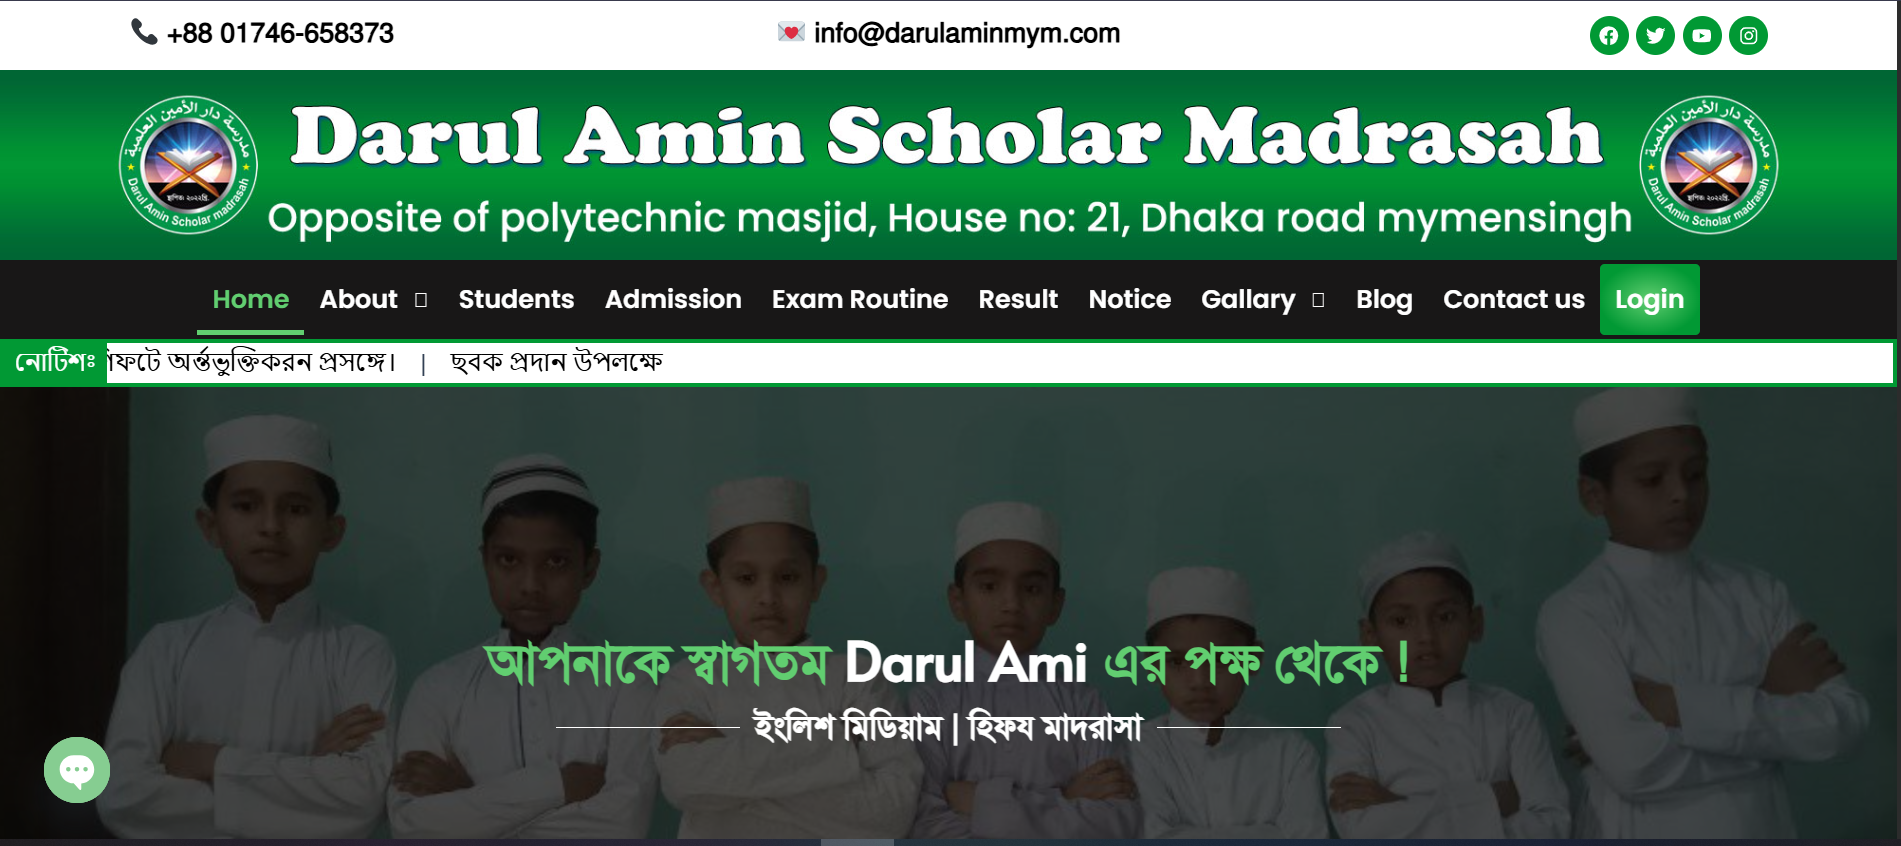Screen dimensions: 1901x846
Task: Expand the About submenu arrow
Action: coord(421,300)
